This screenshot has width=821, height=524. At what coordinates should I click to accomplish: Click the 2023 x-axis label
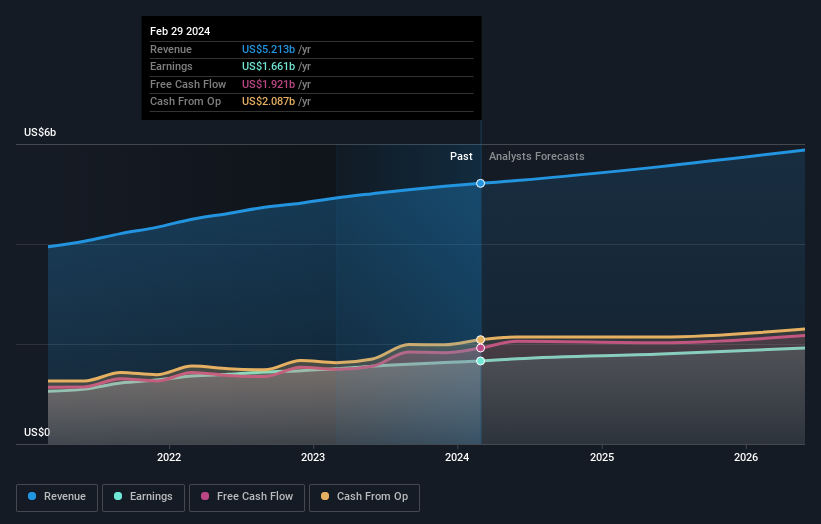(313, 457)
